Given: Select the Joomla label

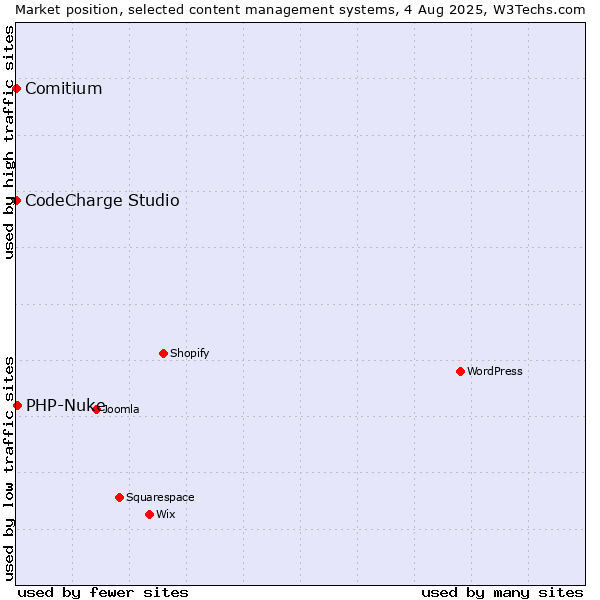Looking at the screenshot, I should (120, 409).
